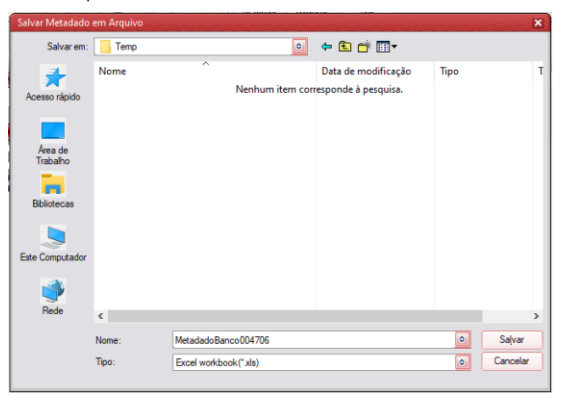Create a new folder
Screen dimensions: 562x401
[364, 47]
